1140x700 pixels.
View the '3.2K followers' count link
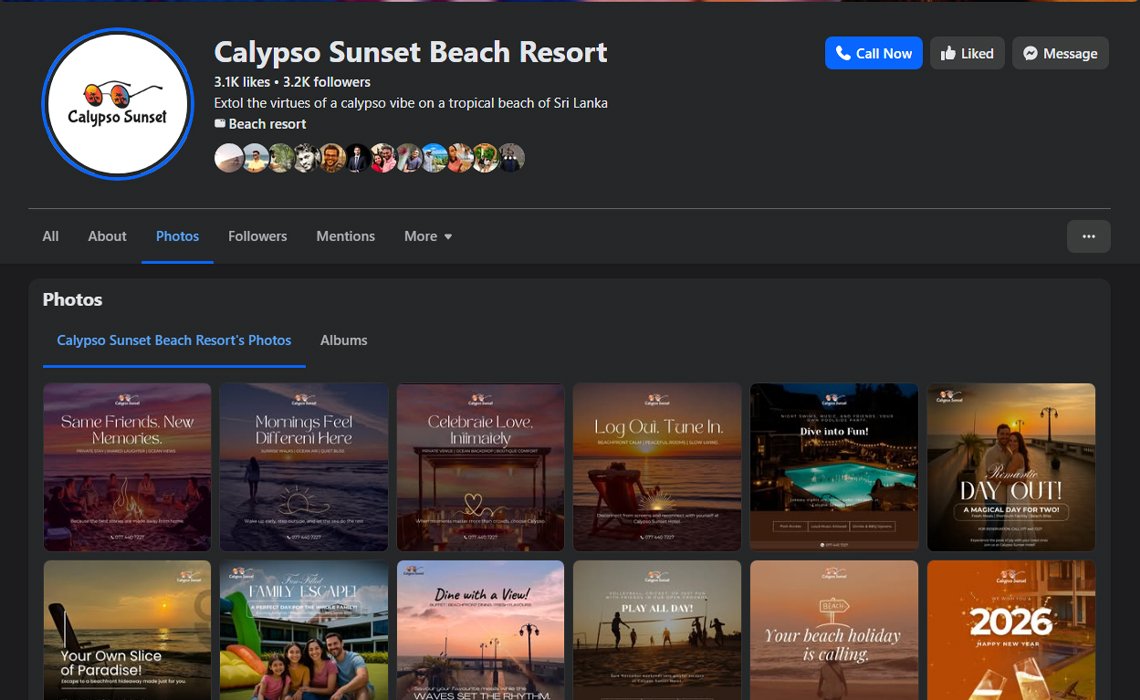326,82
